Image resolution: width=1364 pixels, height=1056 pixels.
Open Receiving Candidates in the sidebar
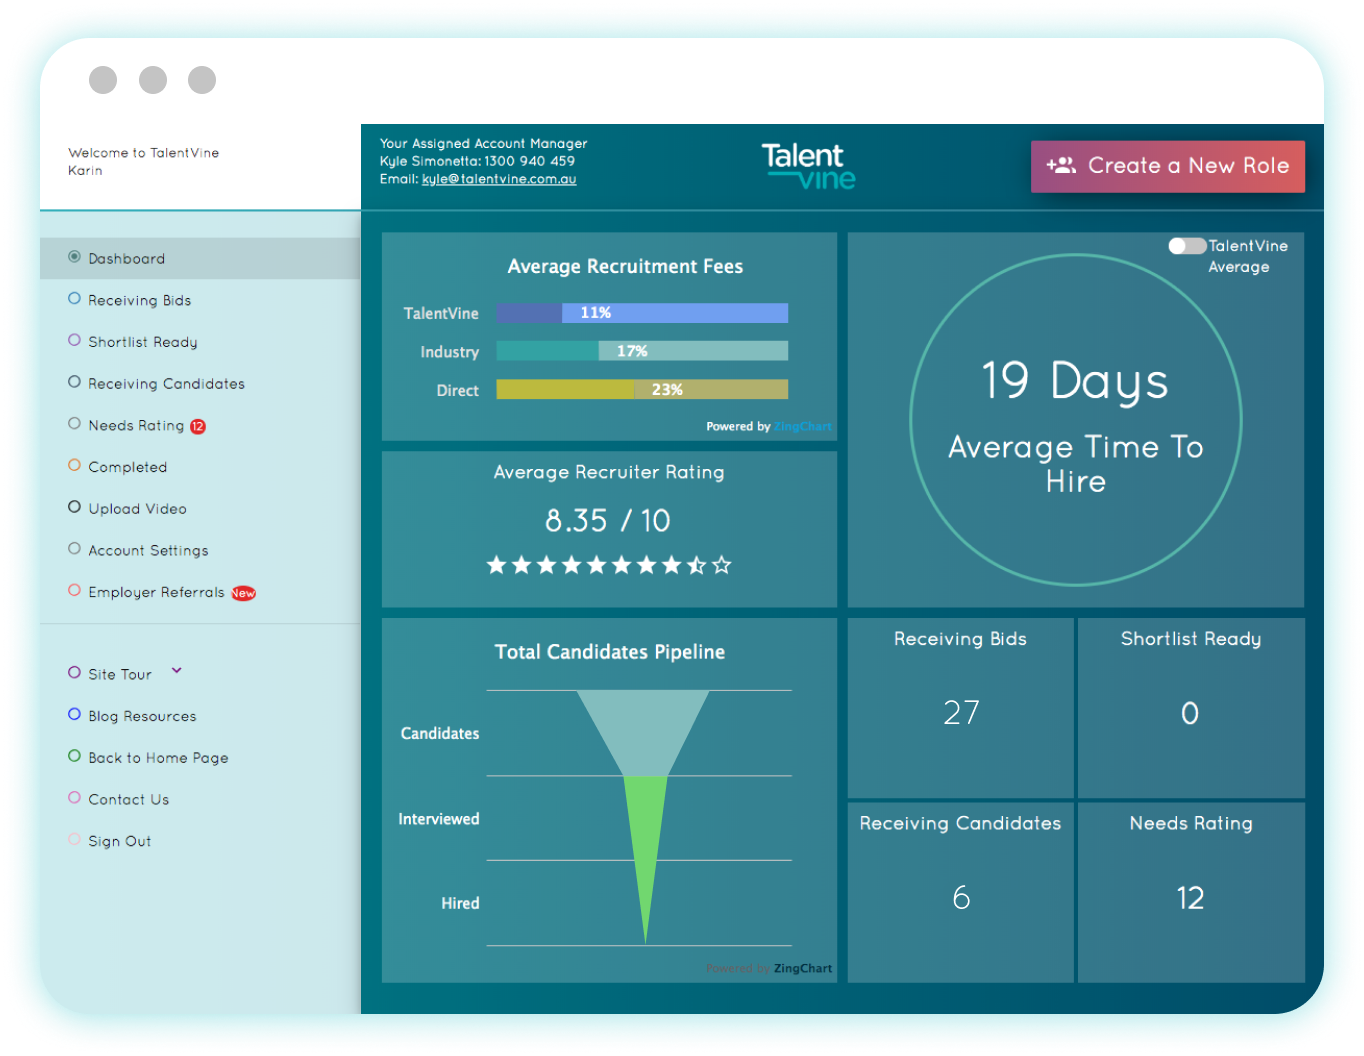pyautogui.click(x=166, y=384)
